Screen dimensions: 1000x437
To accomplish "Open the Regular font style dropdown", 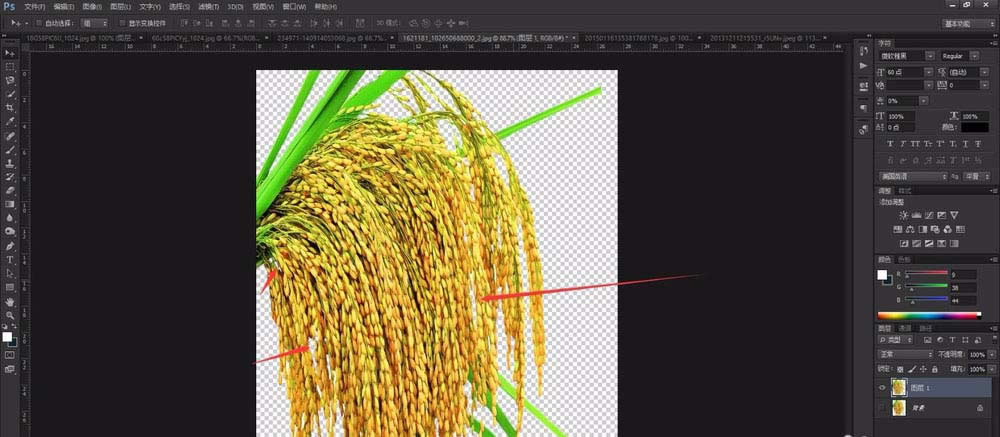I will 965,56.
